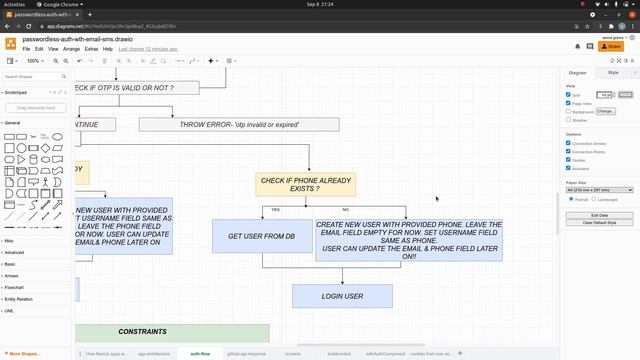Screen dimensions: 640x360
Task: Click Chrome reload page icon
Action: tap(28, 26)
